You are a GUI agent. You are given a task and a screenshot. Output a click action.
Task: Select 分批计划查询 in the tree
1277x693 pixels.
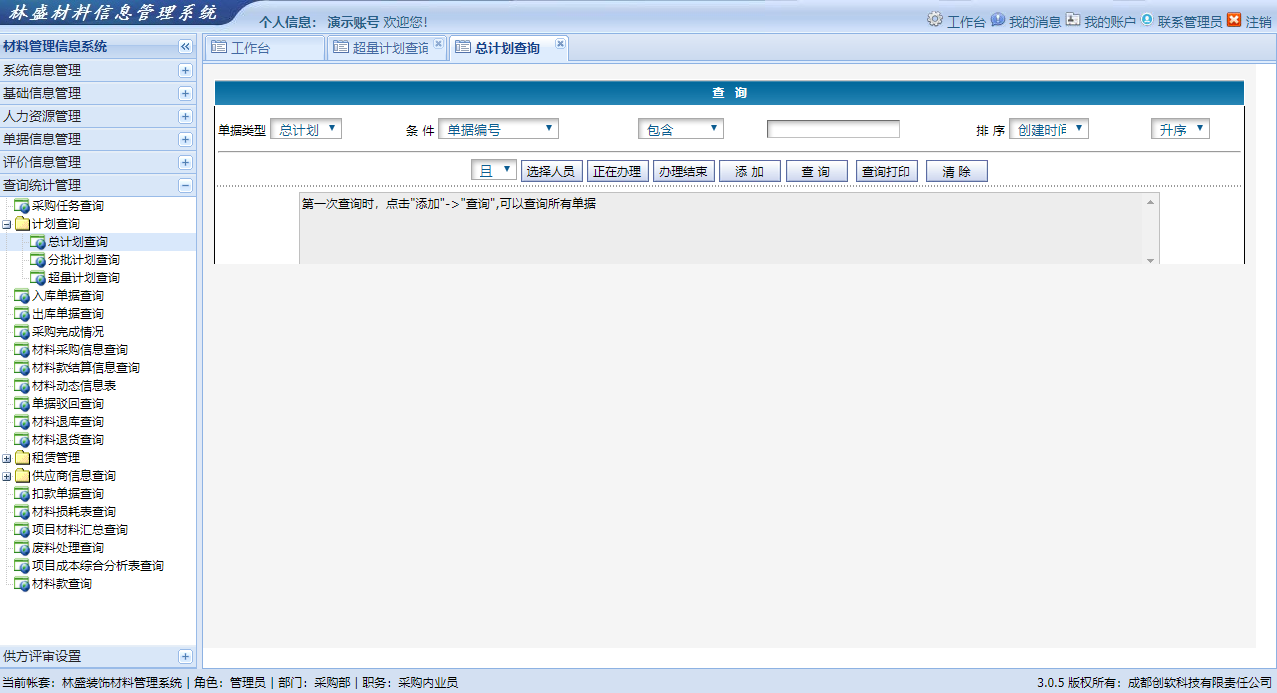(83, 260)
